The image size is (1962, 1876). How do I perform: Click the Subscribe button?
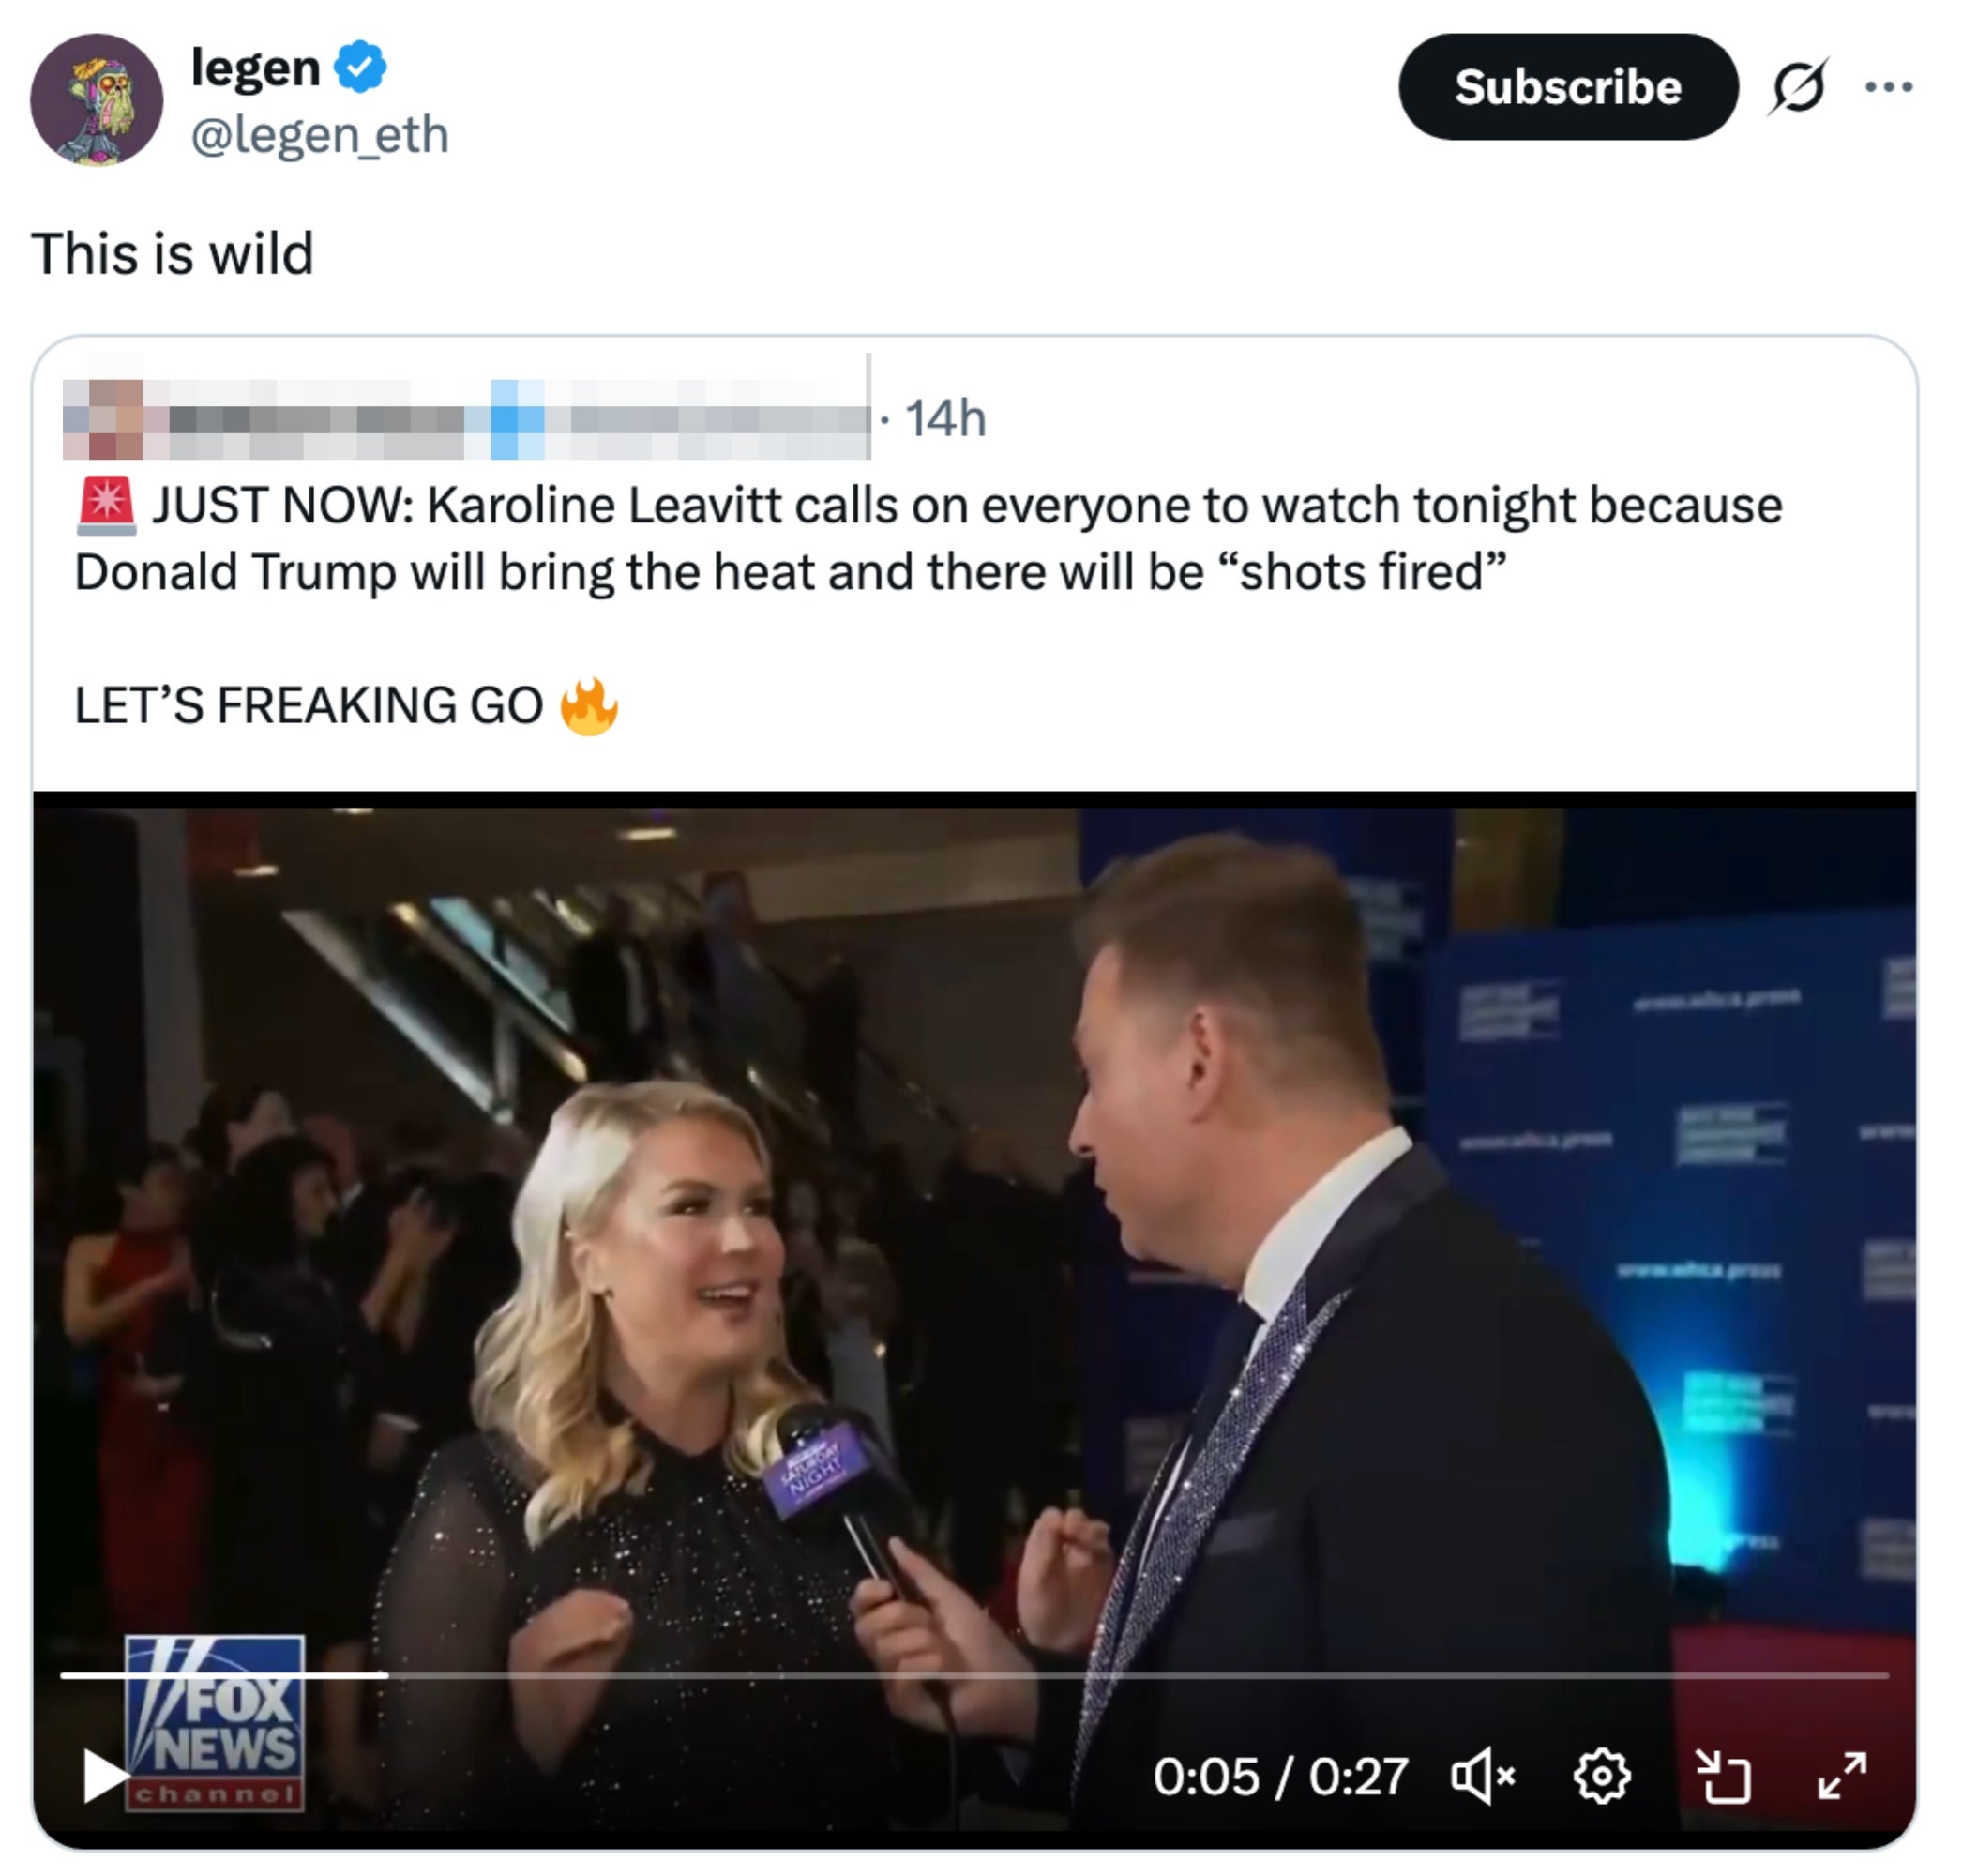click(x=1567, y=87)
